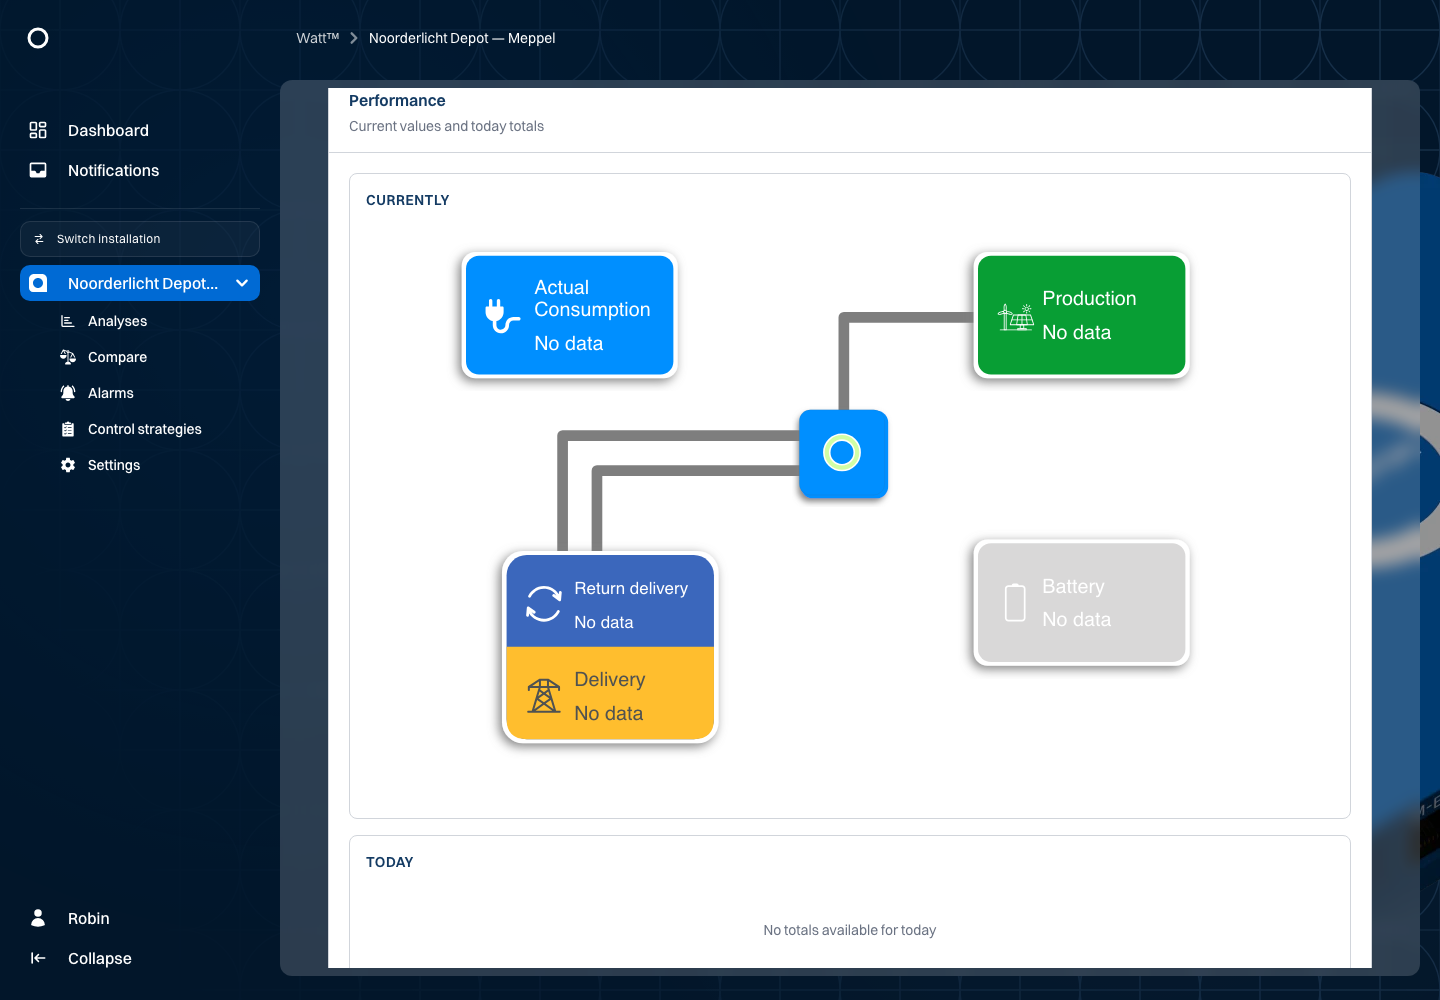The image size is (1440, 1000).
Task: Click the Noorderlicht Depot — Meppel breadcrumb
Action: [x=462, y=38]
